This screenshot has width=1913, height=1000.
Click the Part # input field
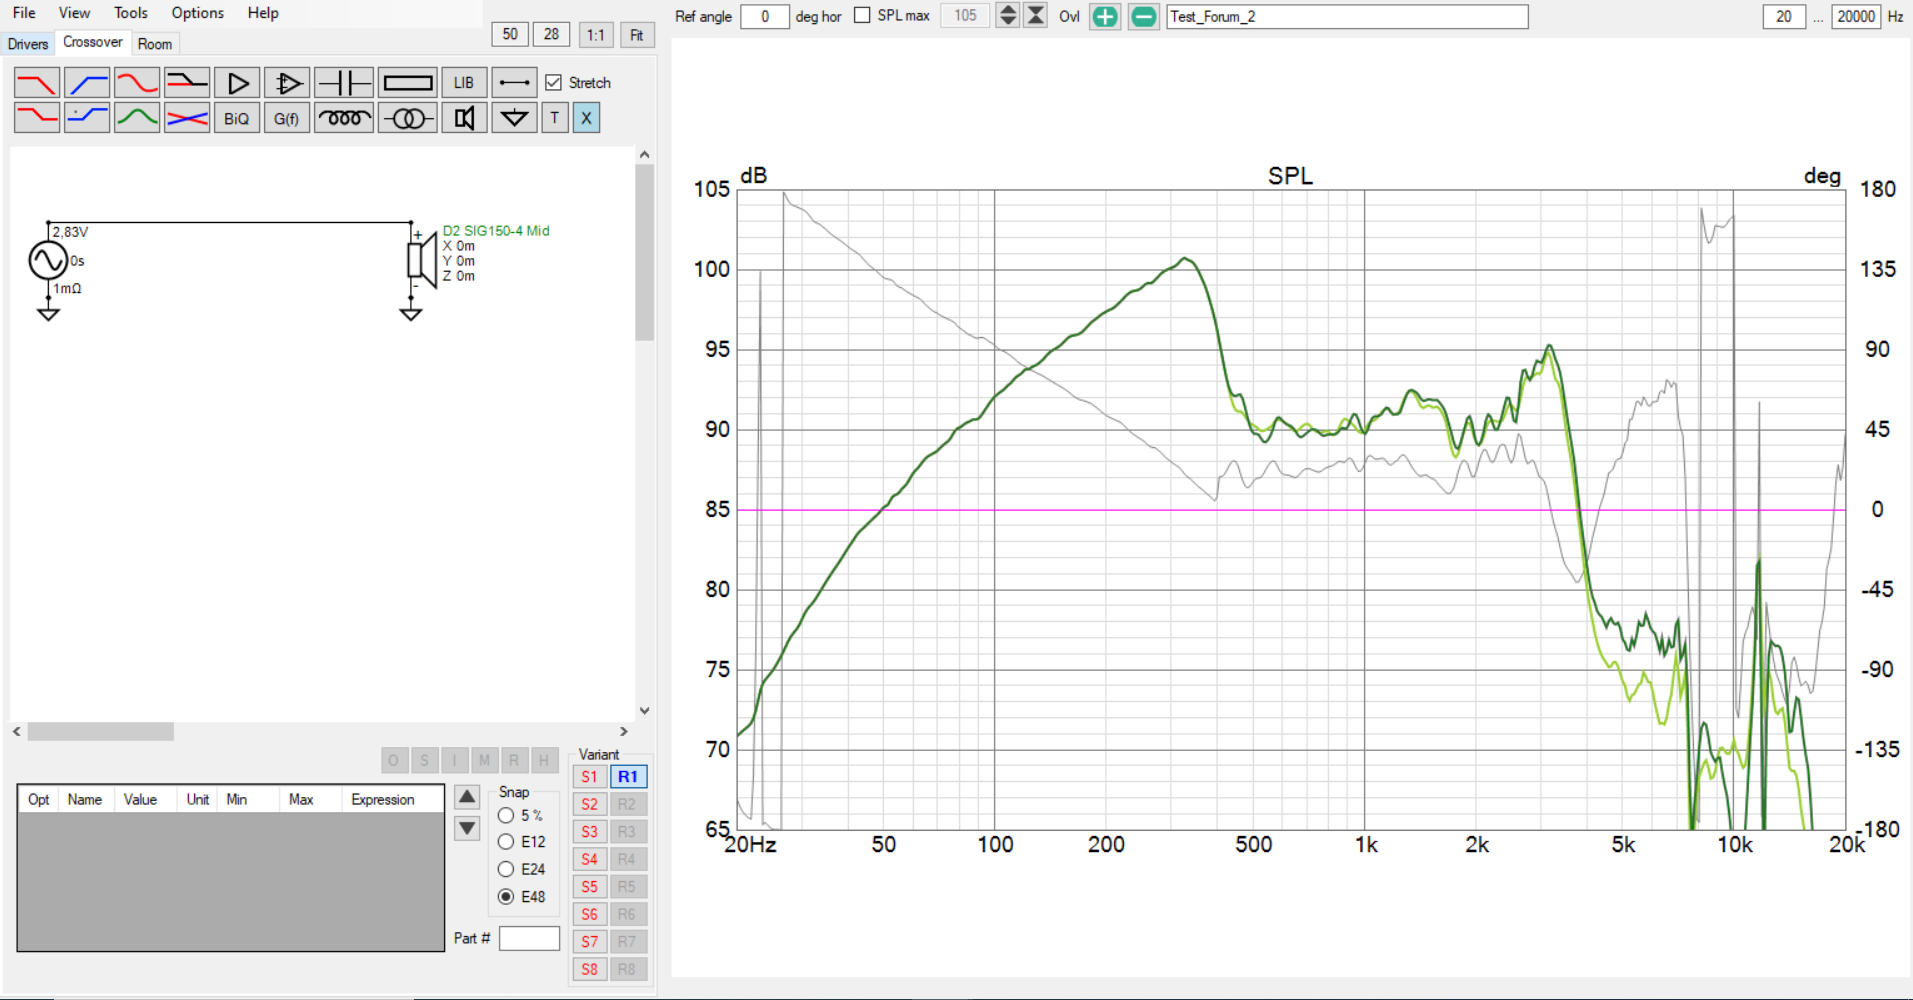click(529, 938)
